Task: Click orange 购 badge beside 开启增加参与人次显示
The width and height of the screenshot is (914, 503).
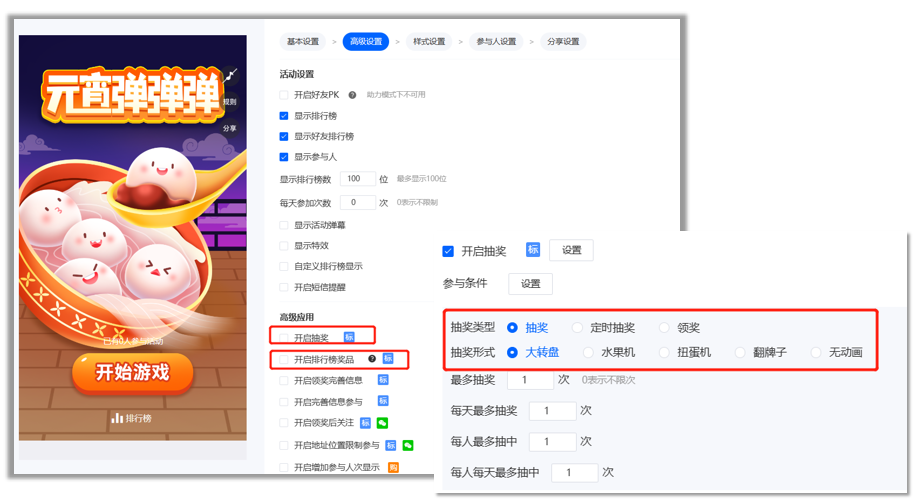Action: [393, 467]
